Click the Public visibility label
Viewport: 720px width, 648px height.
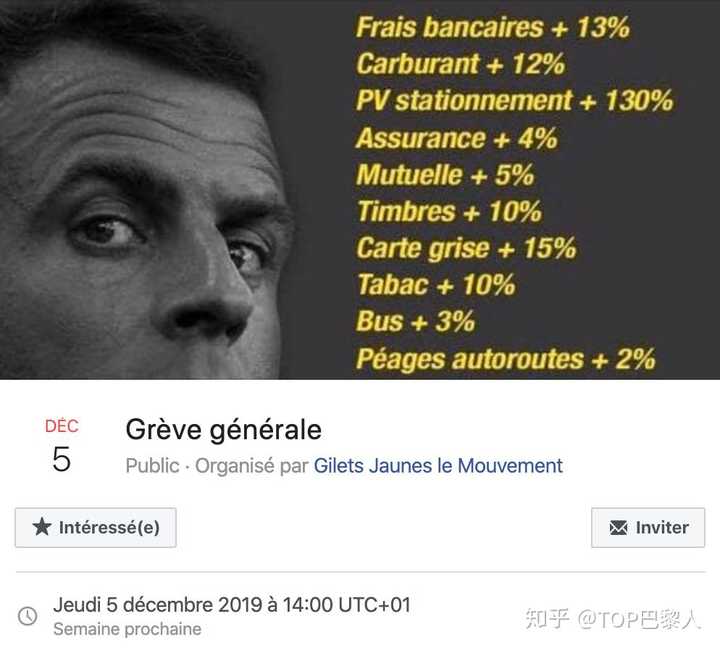click(152, 466)
